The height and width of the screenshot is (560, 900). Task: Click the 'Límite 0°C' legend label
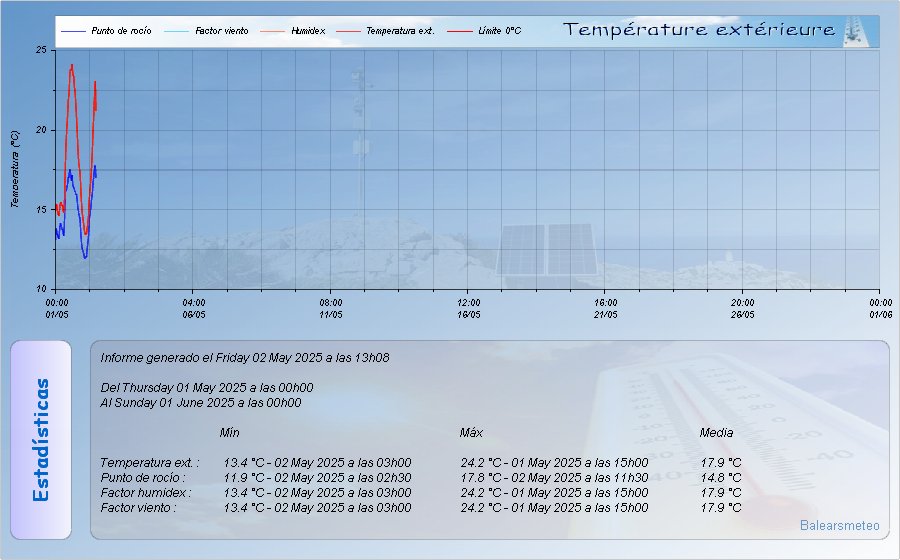tap(499, 31)
